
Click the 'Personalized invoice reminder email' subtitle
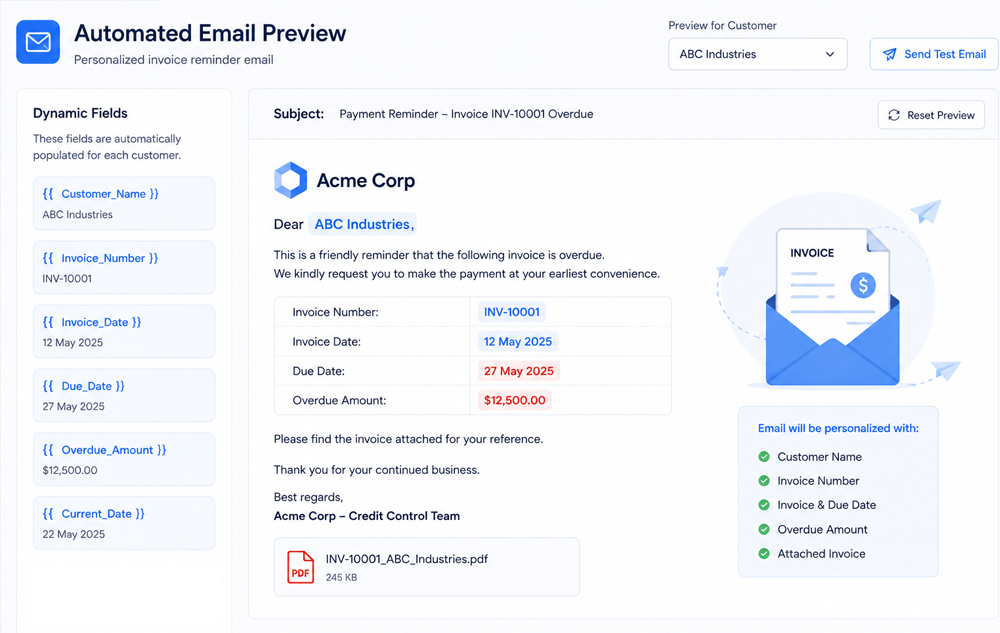173,59
